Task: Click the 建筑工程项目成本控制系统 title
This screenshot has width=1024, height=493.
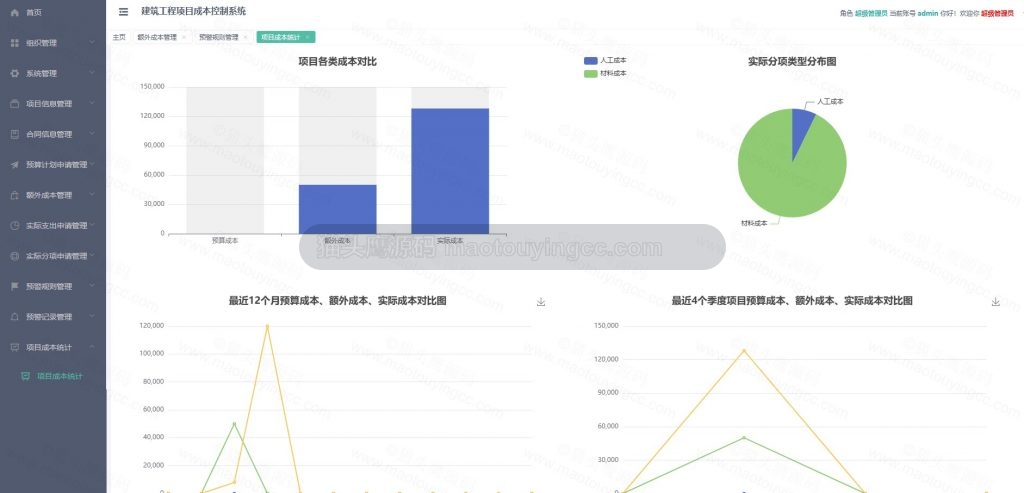Action: (x=193, y=11)
